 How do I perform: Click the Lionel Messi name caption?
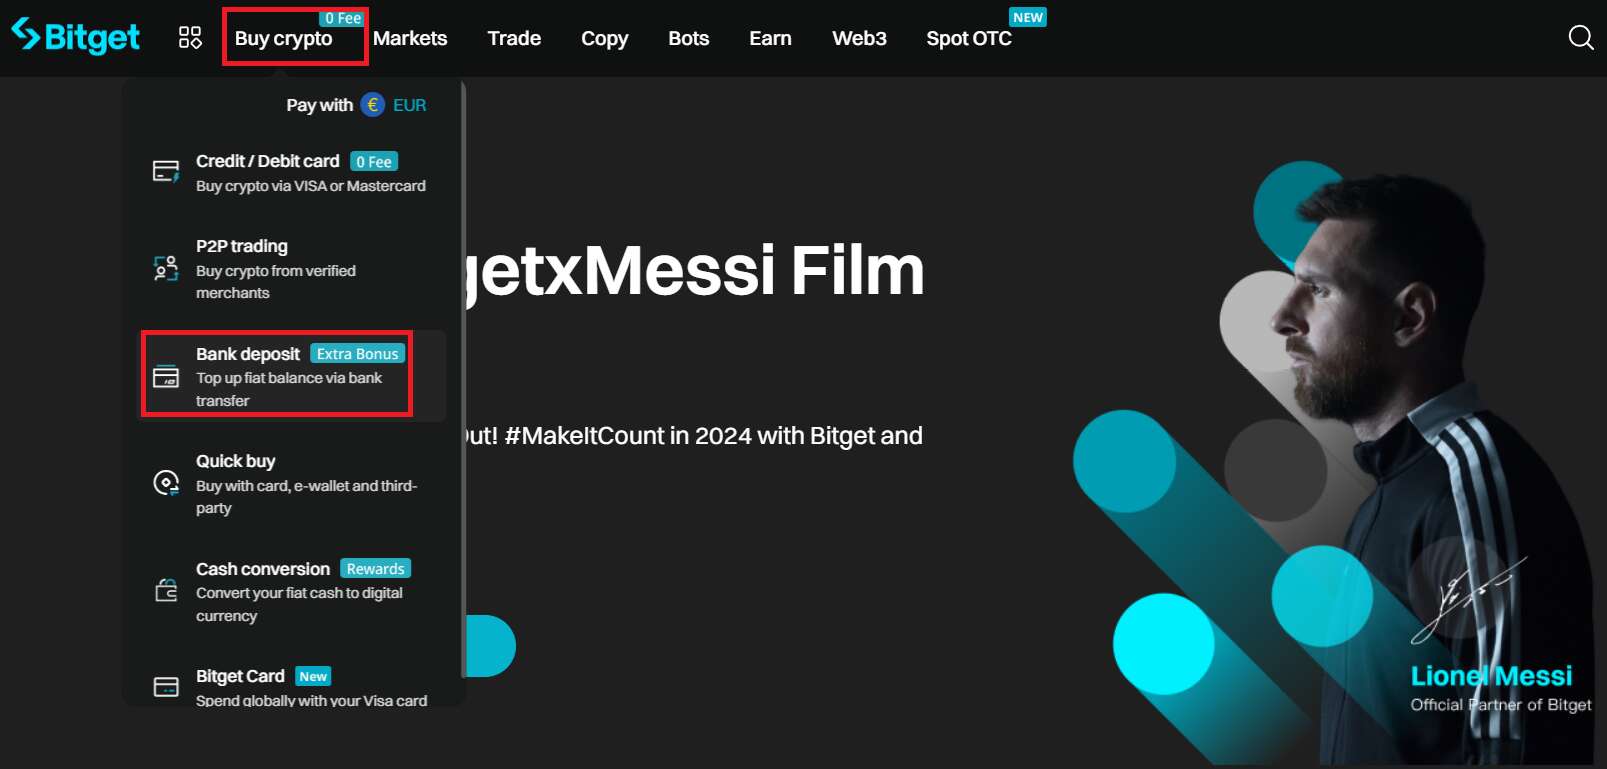(x=1491, y=676)
